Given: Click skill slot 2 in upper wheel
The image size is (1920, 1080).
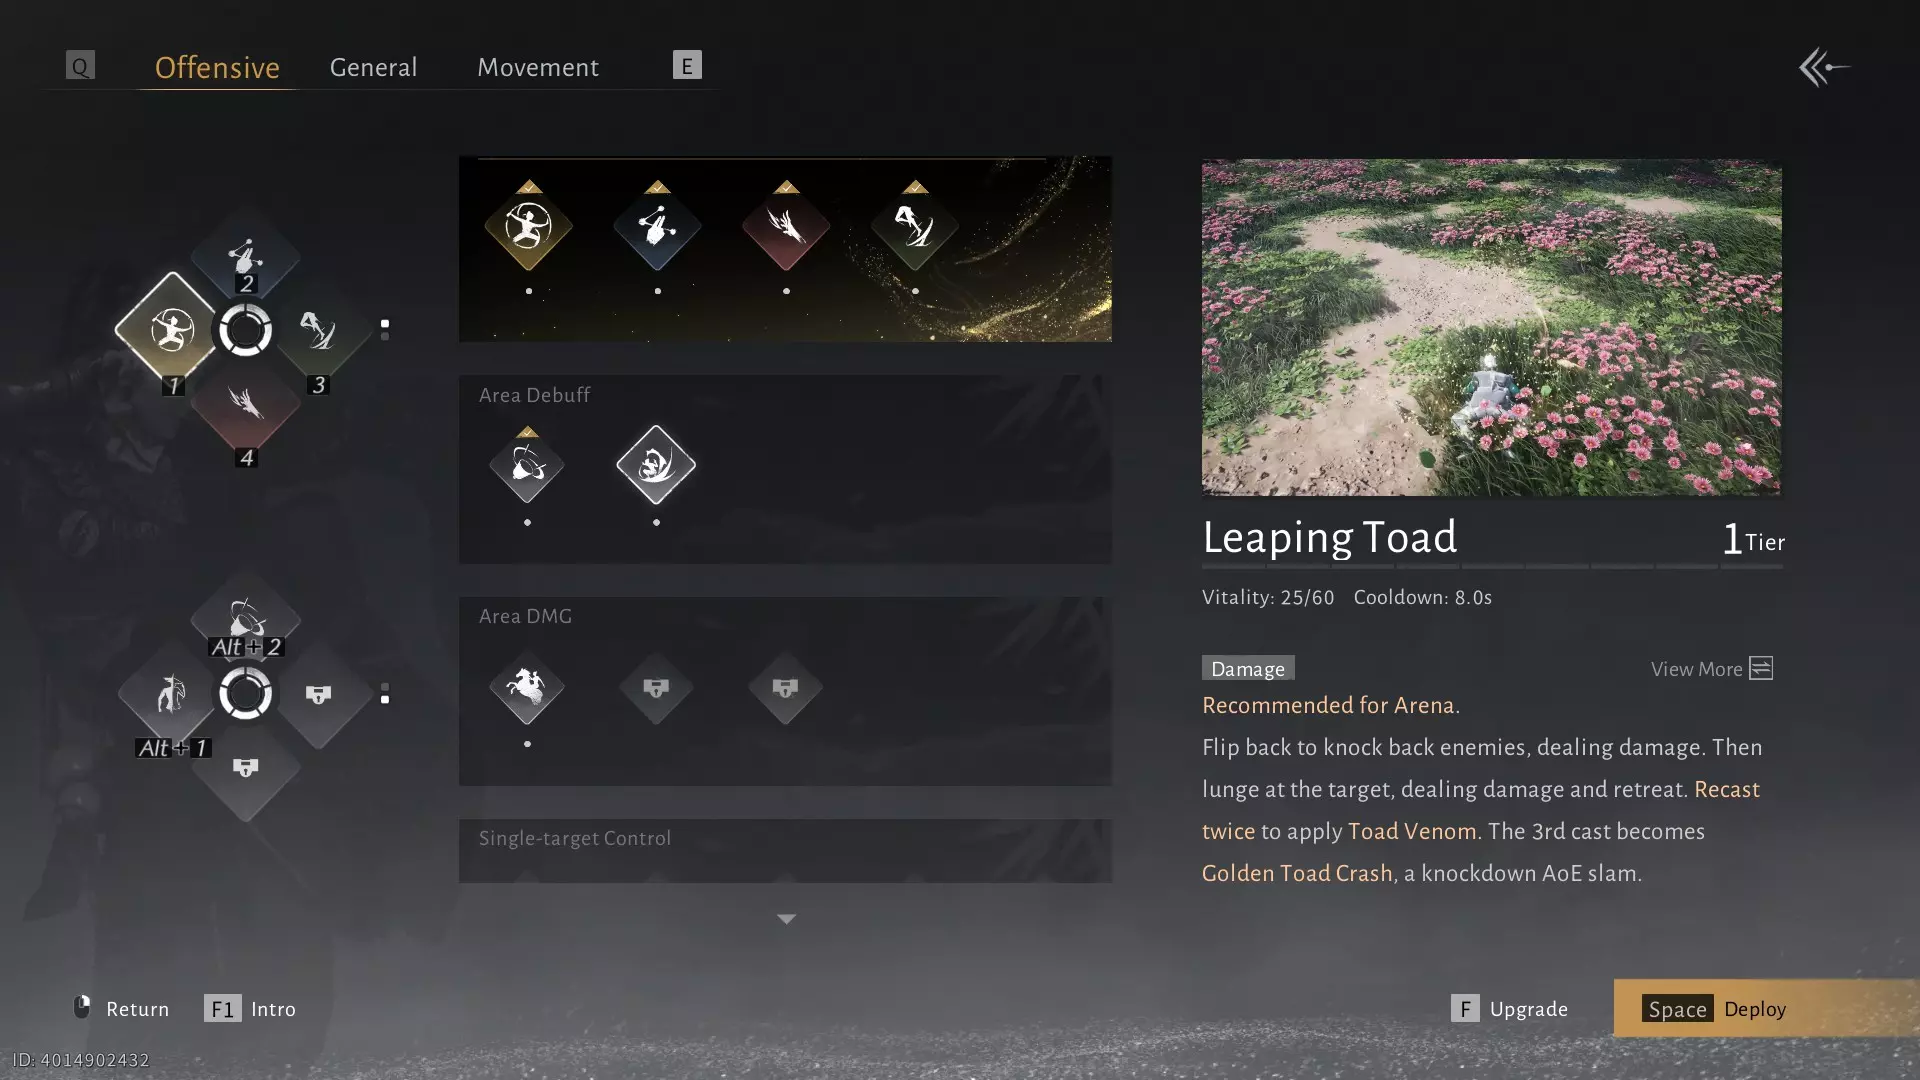Looking at the screenshot, I should coord(245,256).
